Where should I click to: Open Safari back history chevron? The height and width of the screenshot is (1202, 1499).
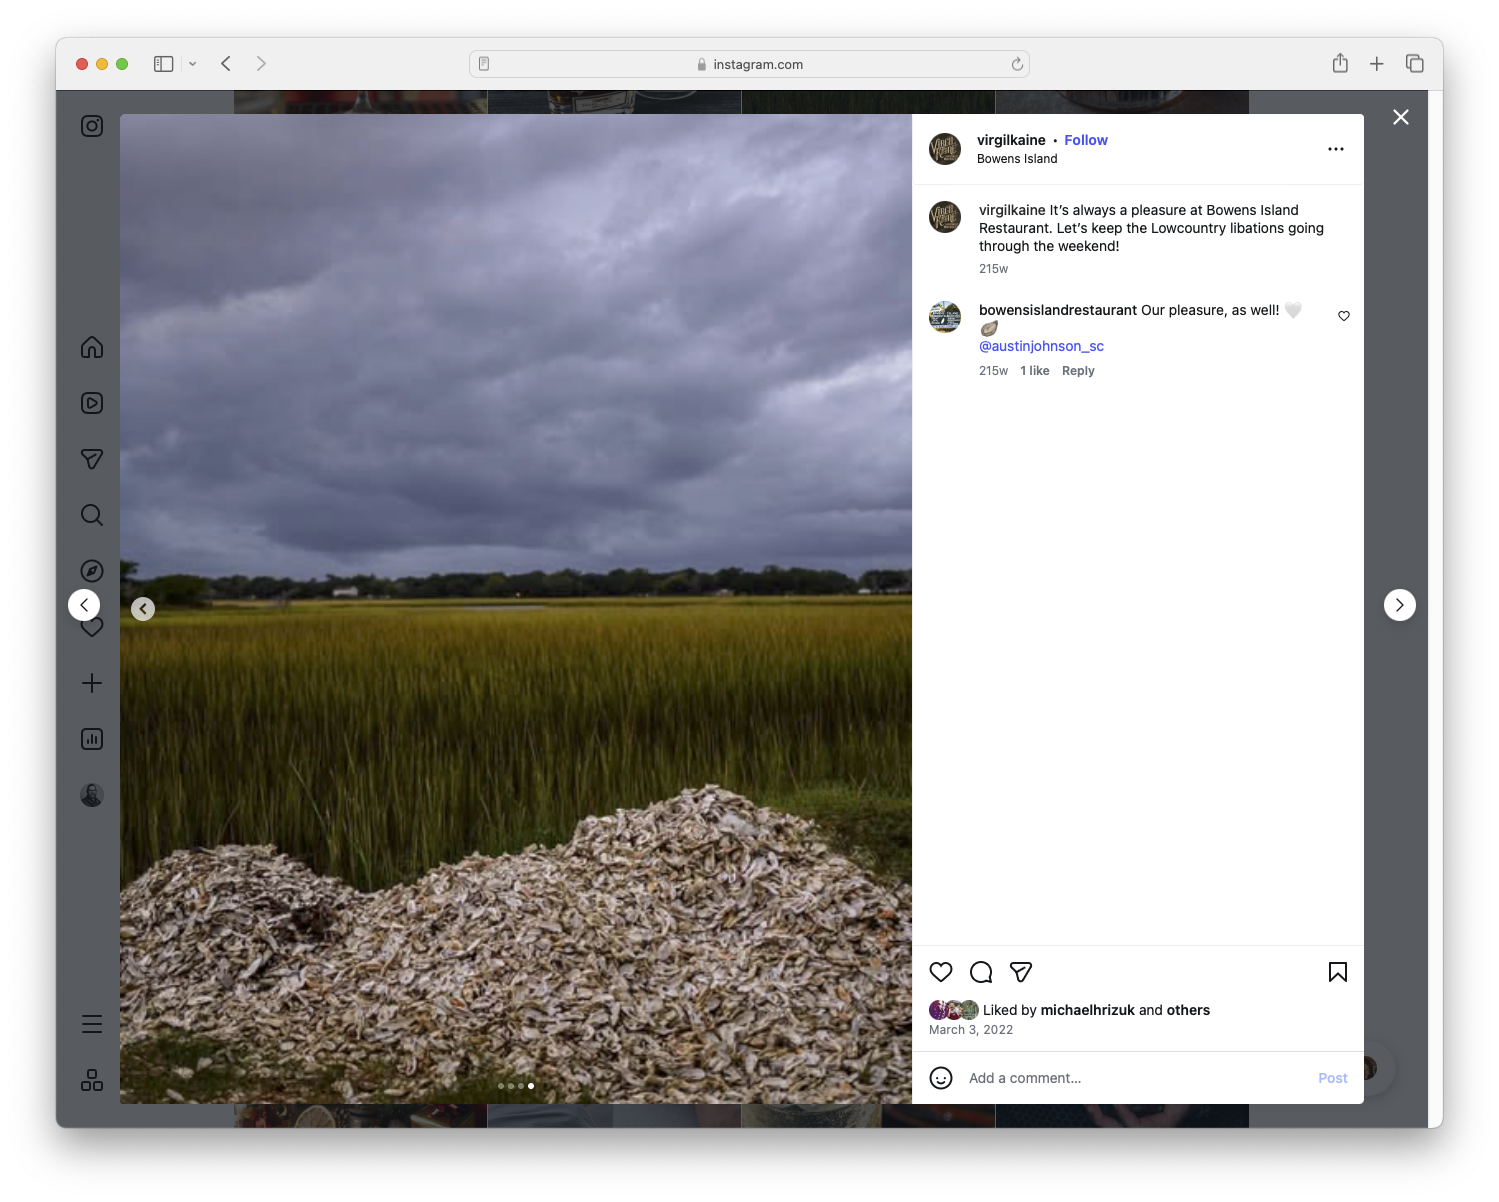226,63
